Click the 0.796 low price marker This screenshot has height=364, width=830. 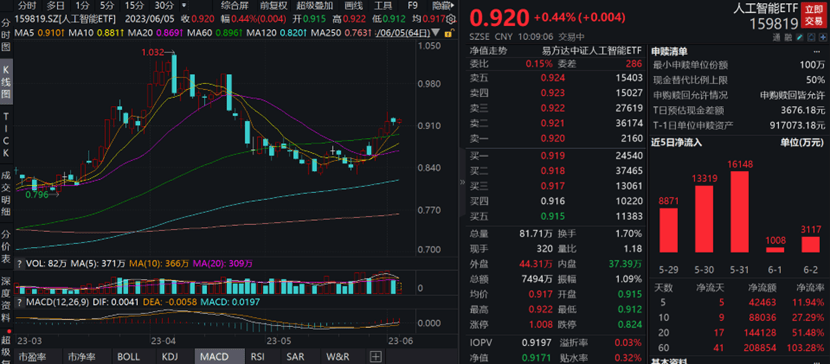(x=37, y=194)
